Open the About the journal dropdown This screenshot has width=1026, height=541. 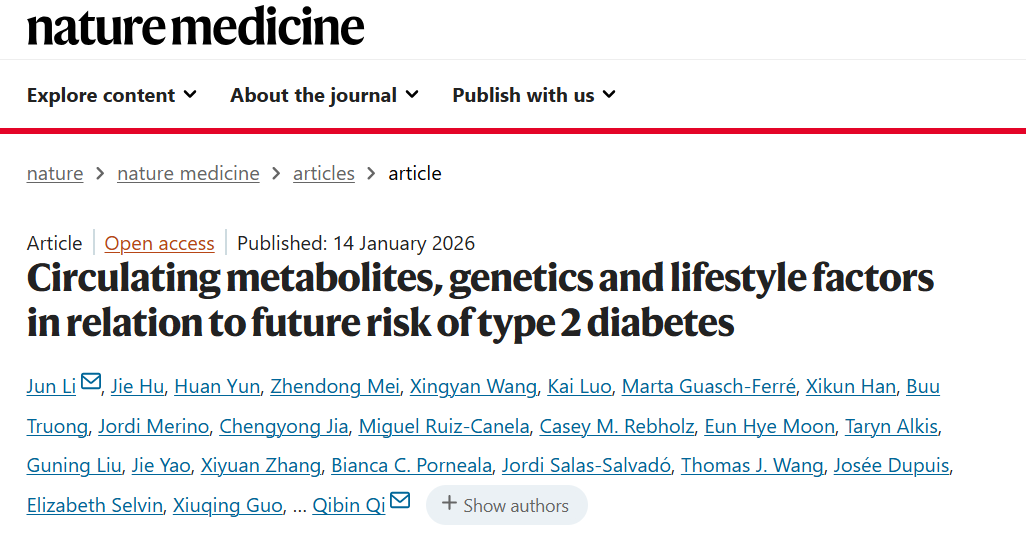click(x=324, y=95)
